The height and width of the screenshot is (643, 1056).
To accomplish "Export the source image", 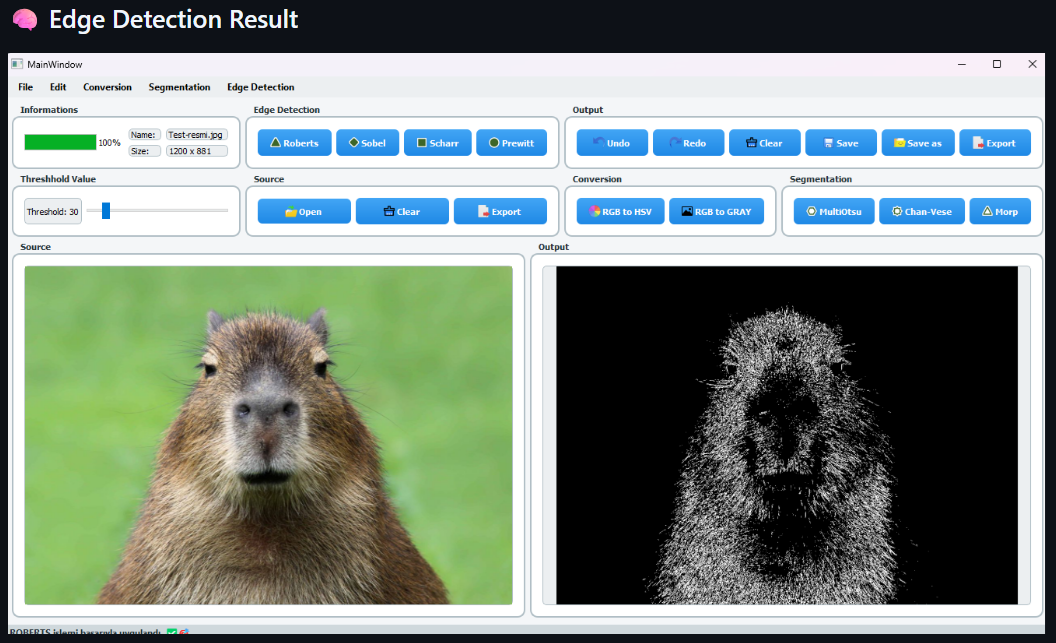I will (499, 212).
